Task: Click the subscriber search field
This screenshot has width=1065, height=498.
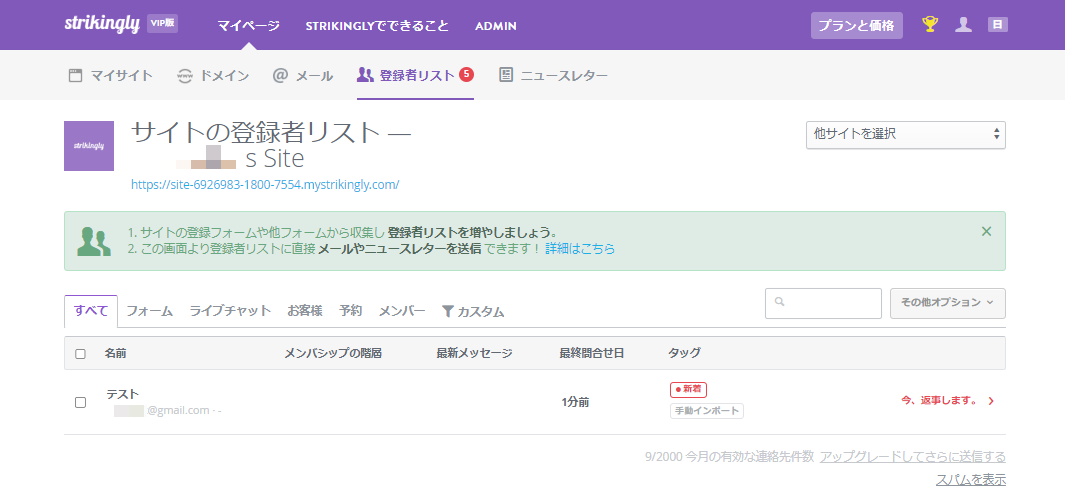Action: click(823, 303)
